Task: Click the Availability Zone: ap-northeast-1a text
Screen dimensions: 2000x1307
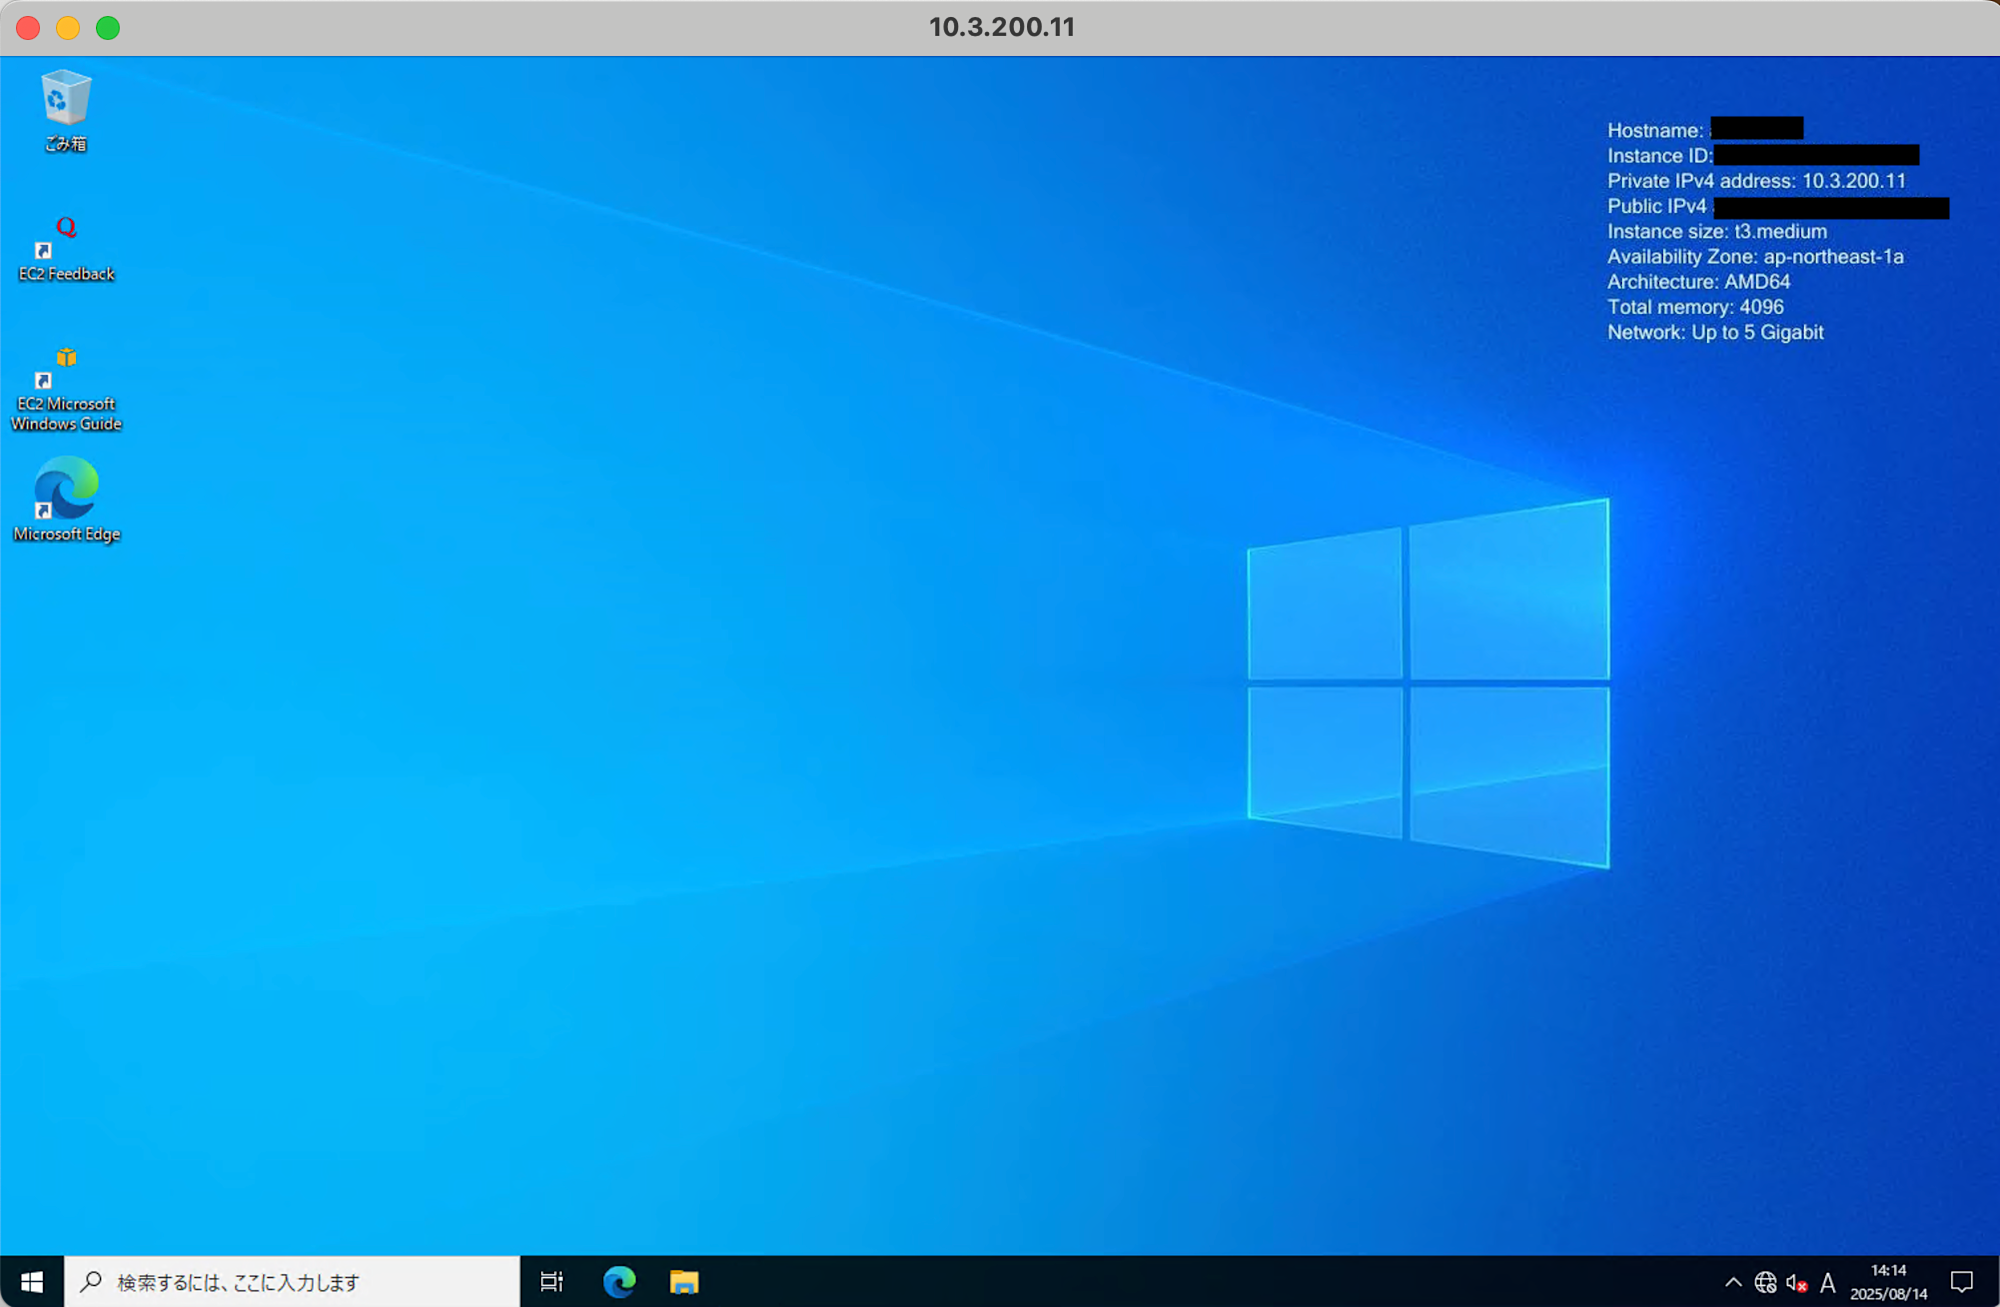Action: pyautogui.click(x=1755, y=256)
